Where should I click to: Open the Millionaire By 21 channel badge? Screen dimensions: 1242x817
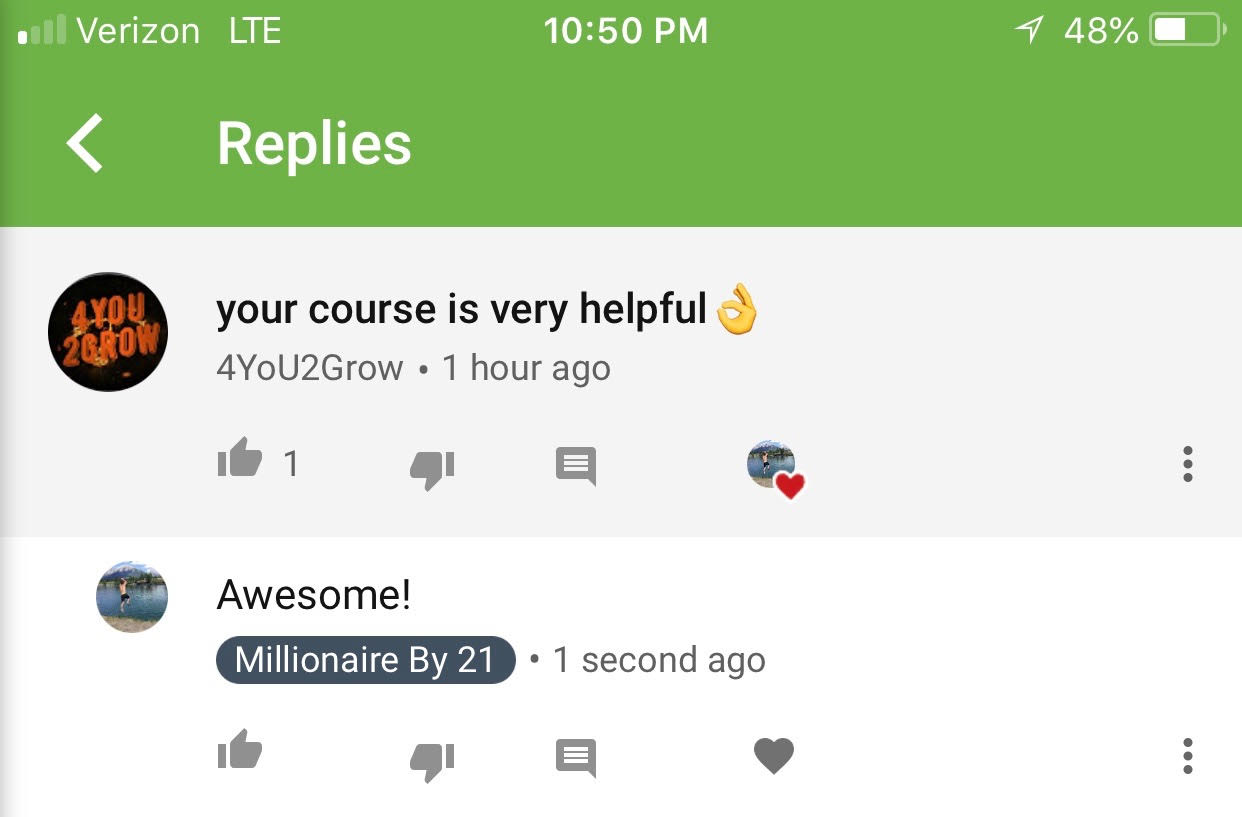tap(366, 660)
